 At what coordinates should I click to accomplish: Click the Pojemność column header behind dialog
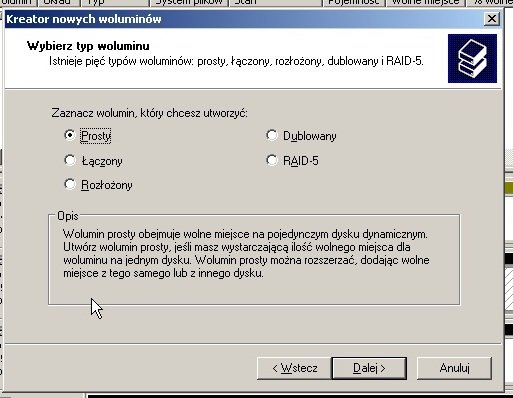click(353, 3)
